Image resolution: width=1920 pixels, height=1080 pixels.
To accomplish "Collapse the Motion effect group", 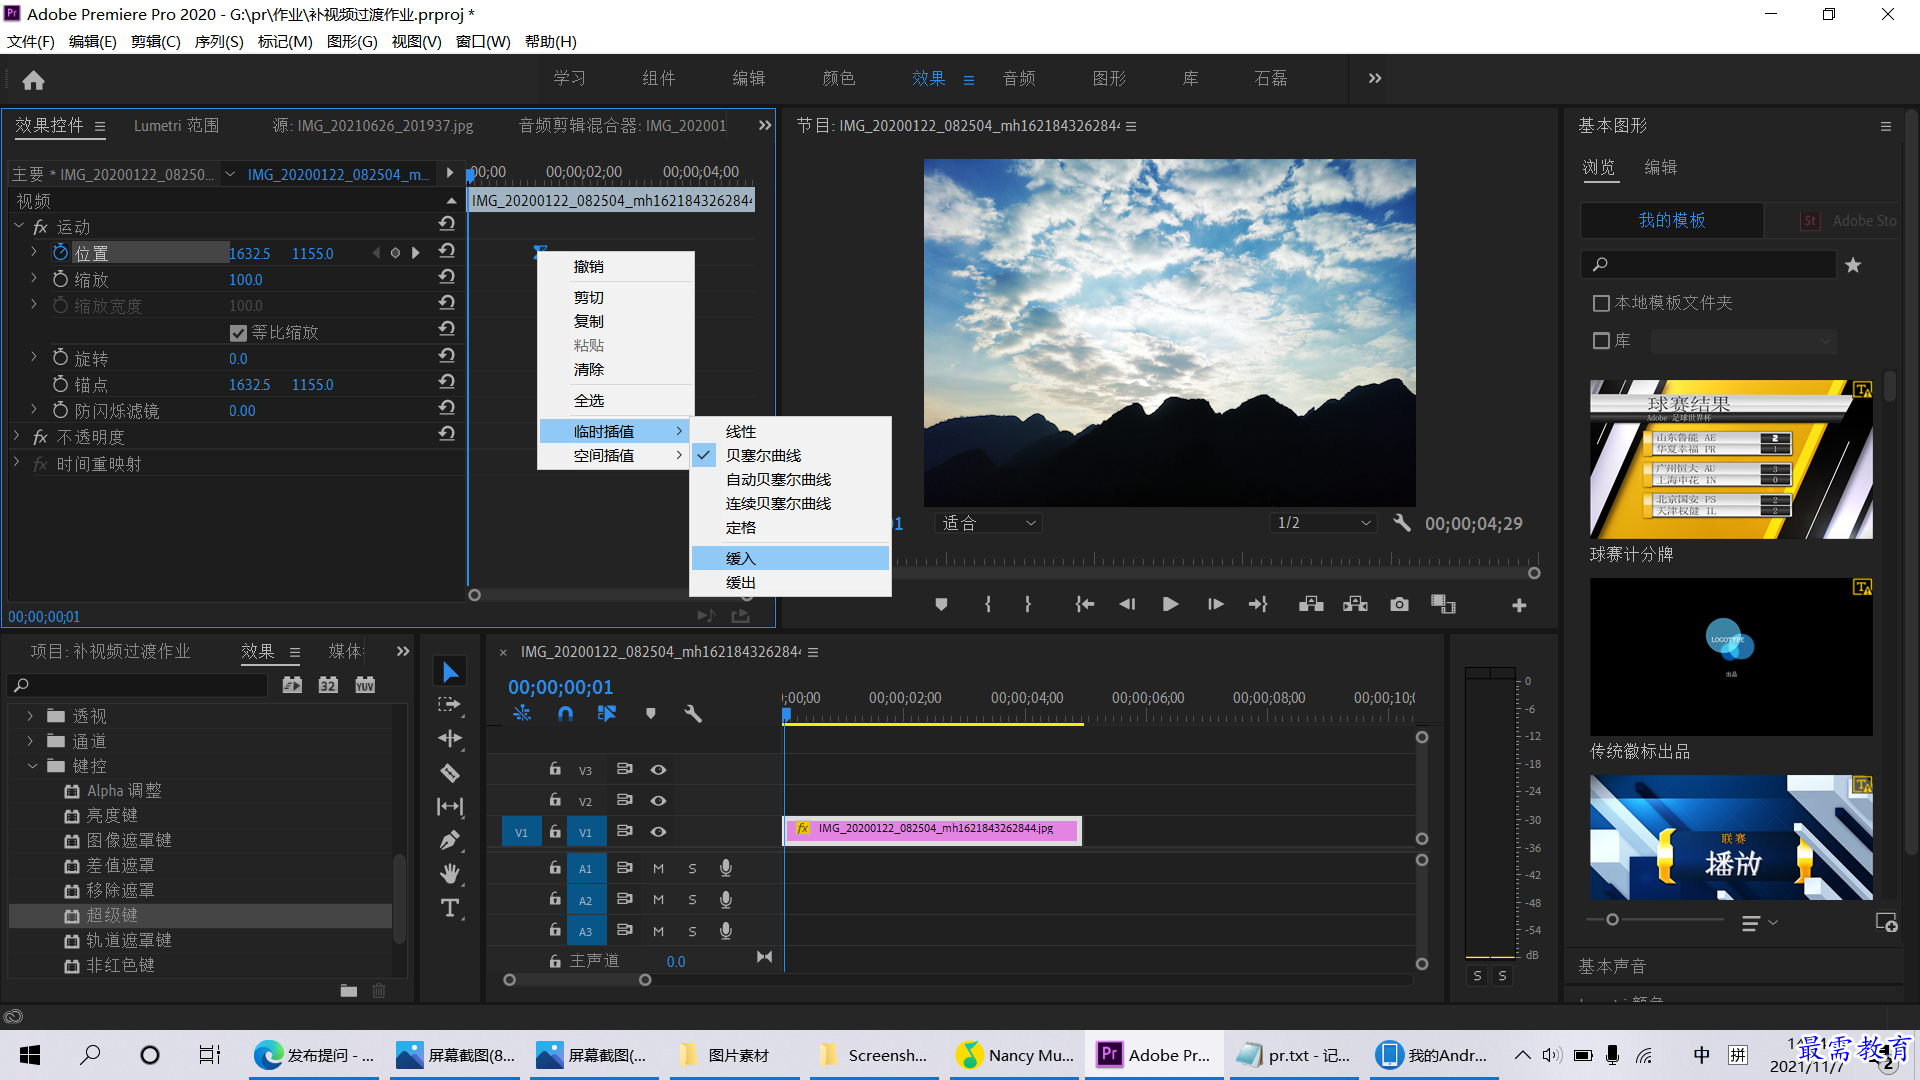I will pos(18,227).
